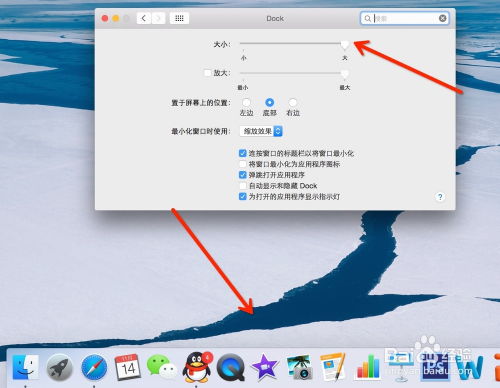Go back with the toolbar back arrow

144,18
